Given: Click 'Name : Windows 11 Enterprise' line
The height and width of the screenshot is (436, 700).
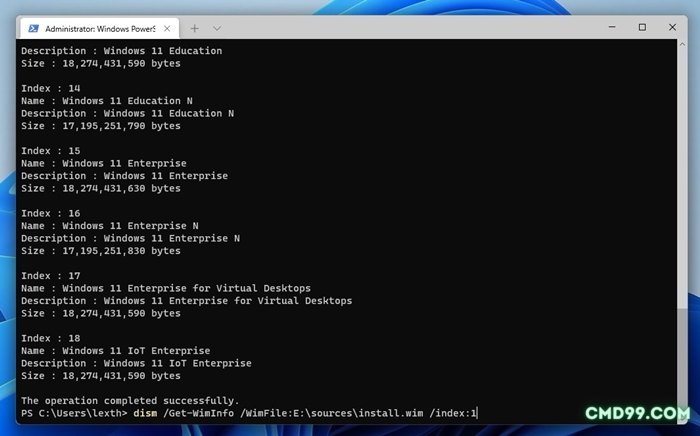Looking at the screenshot, I should [104, 163].
